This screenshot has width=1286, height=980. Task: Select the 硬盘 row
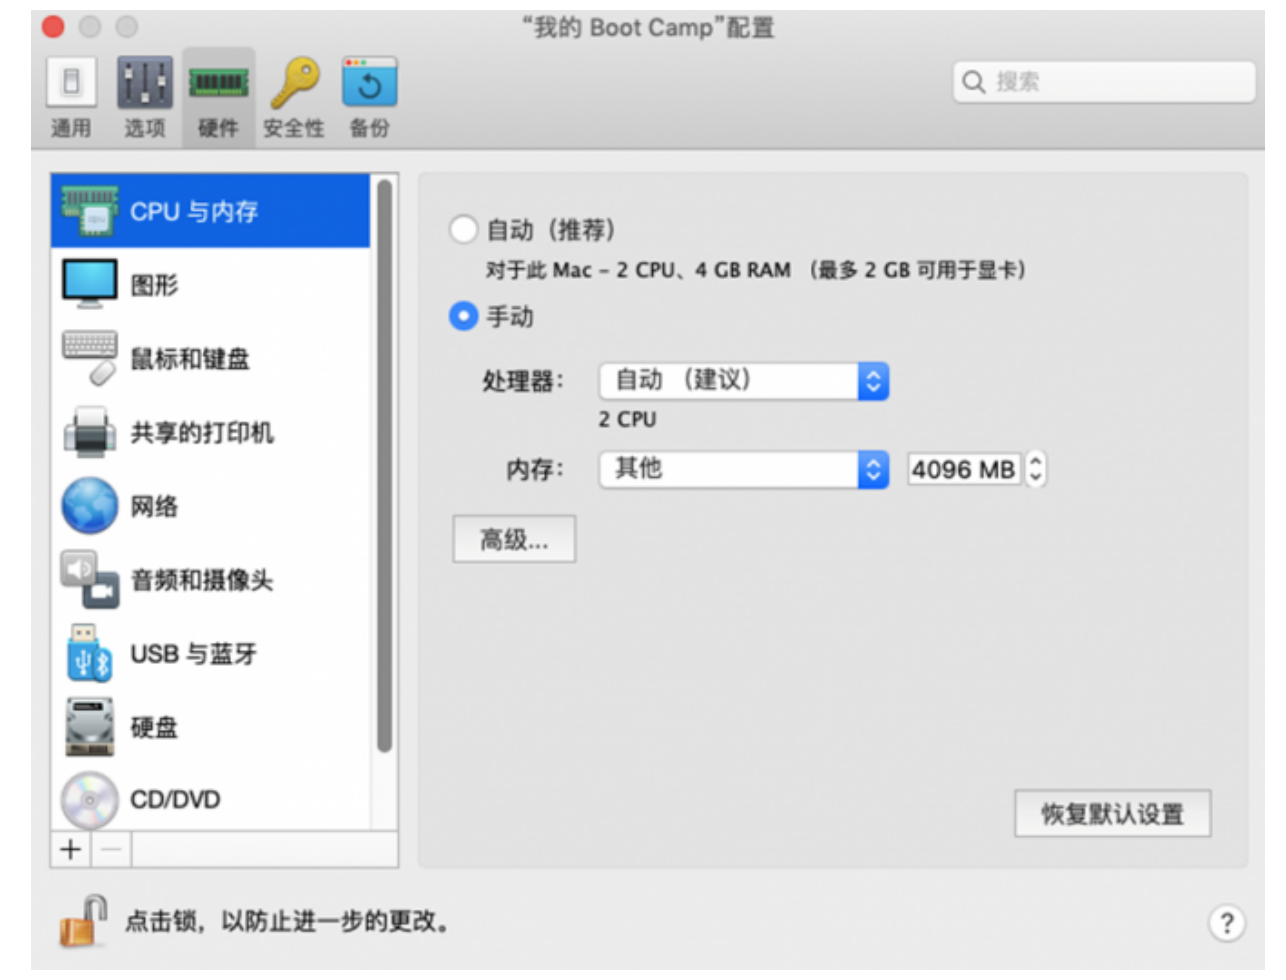pyautogui.click(x=211, y=727)
